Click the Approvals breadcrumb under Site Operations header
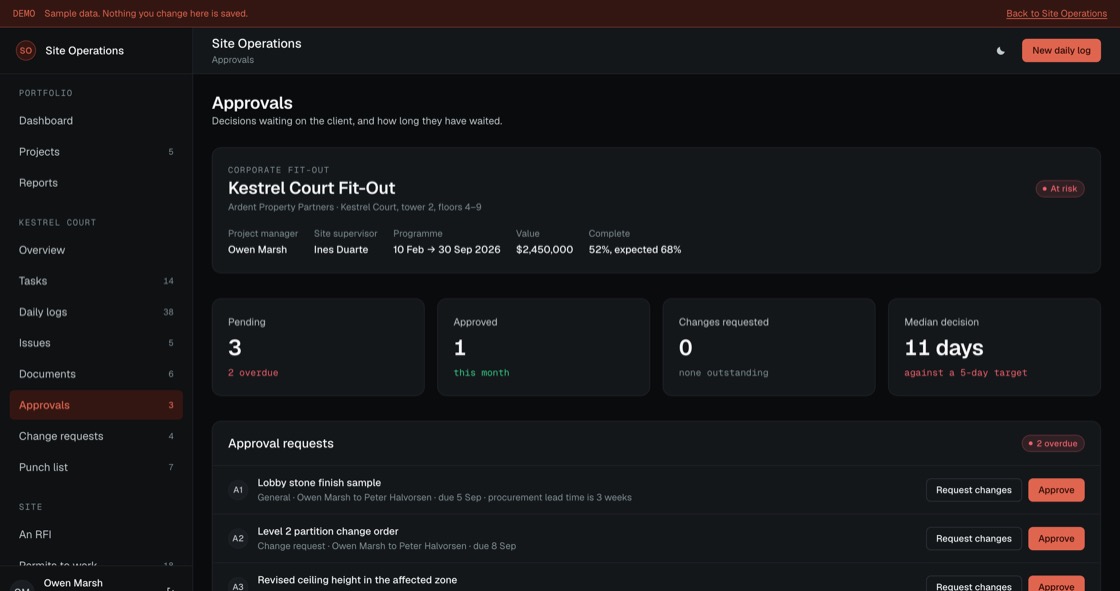Image resolution: width=1120 pixels, height=591 pixels. (x=233, y=60)
